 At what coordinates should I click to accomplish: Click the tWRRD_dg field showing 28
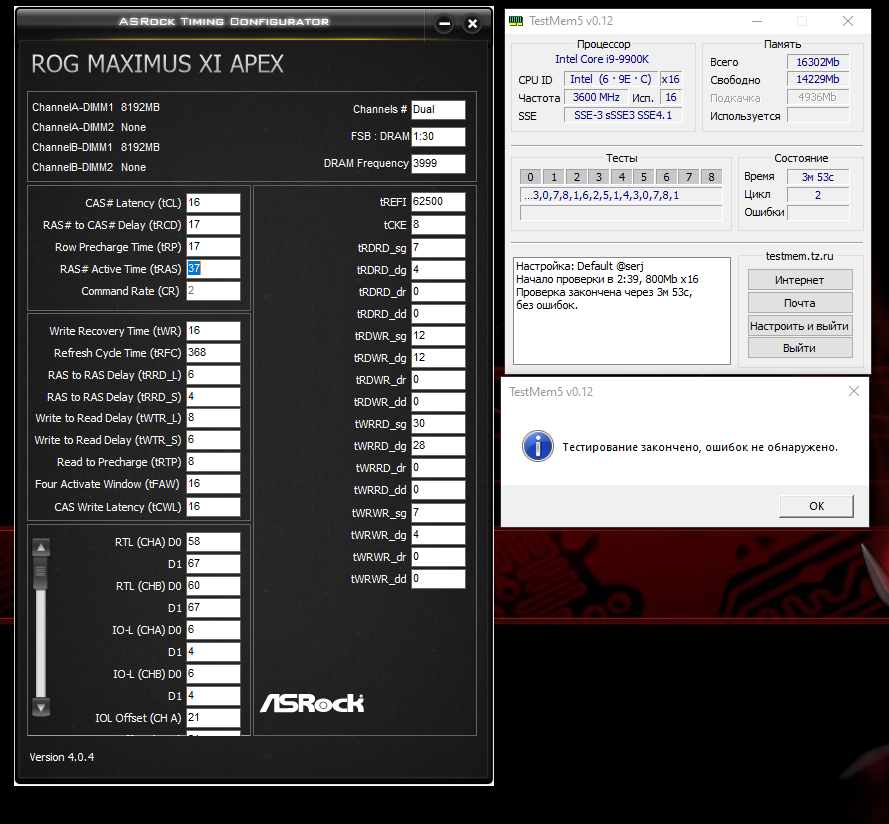tap(438, 446)
